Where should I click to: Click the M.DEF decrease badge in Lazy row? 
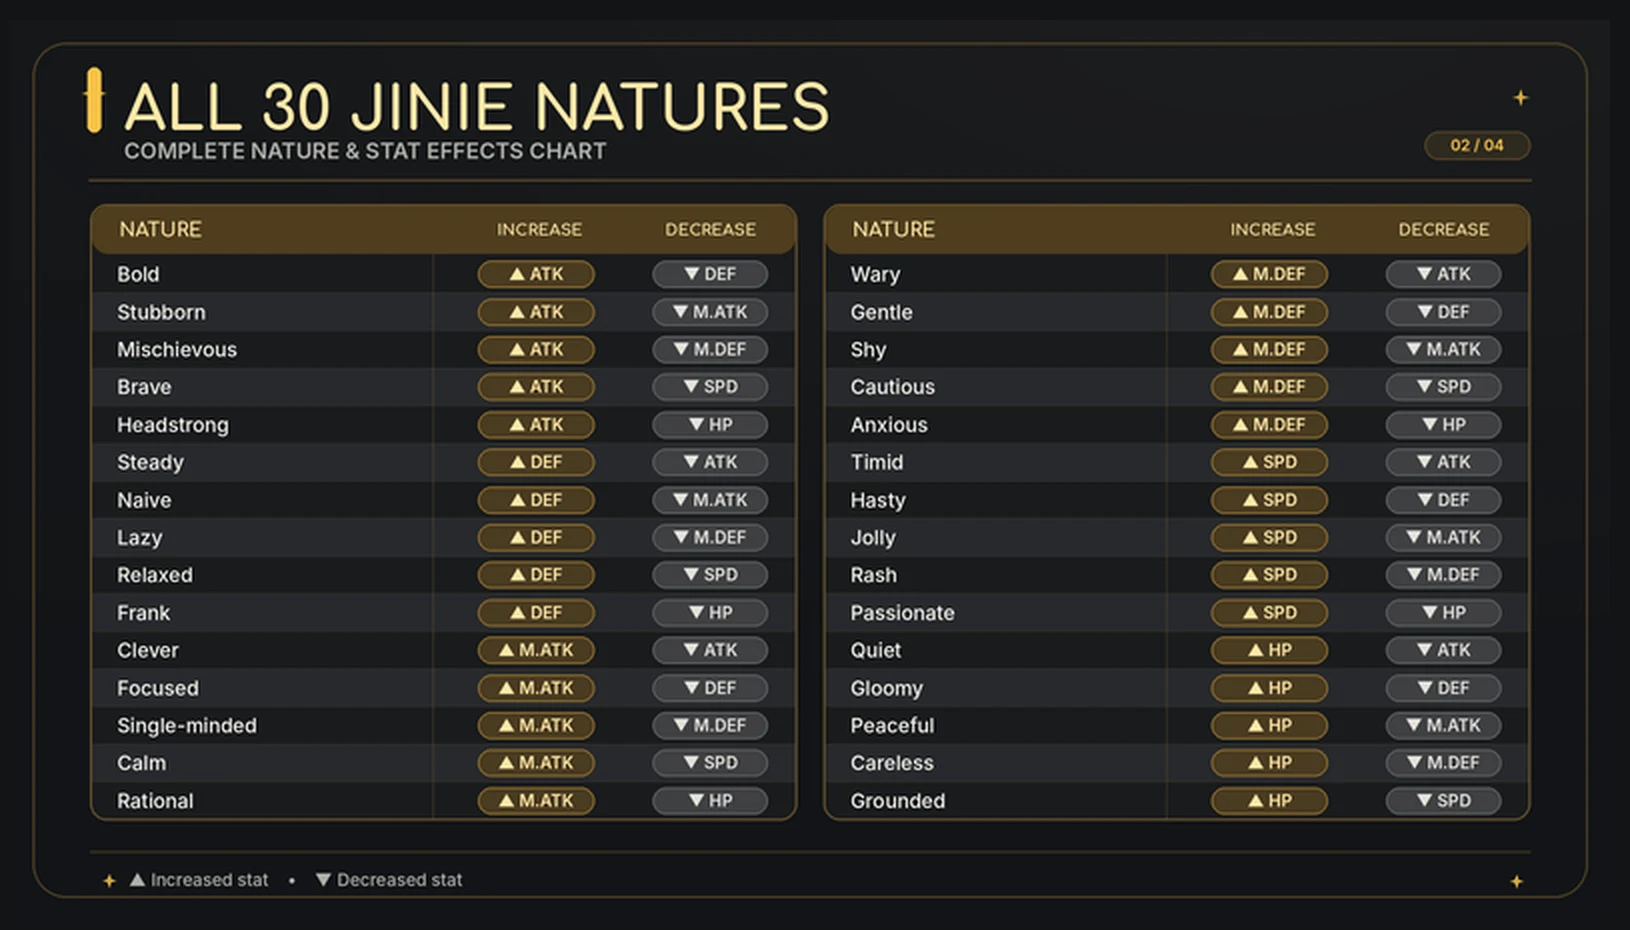[x=710, y=538]
